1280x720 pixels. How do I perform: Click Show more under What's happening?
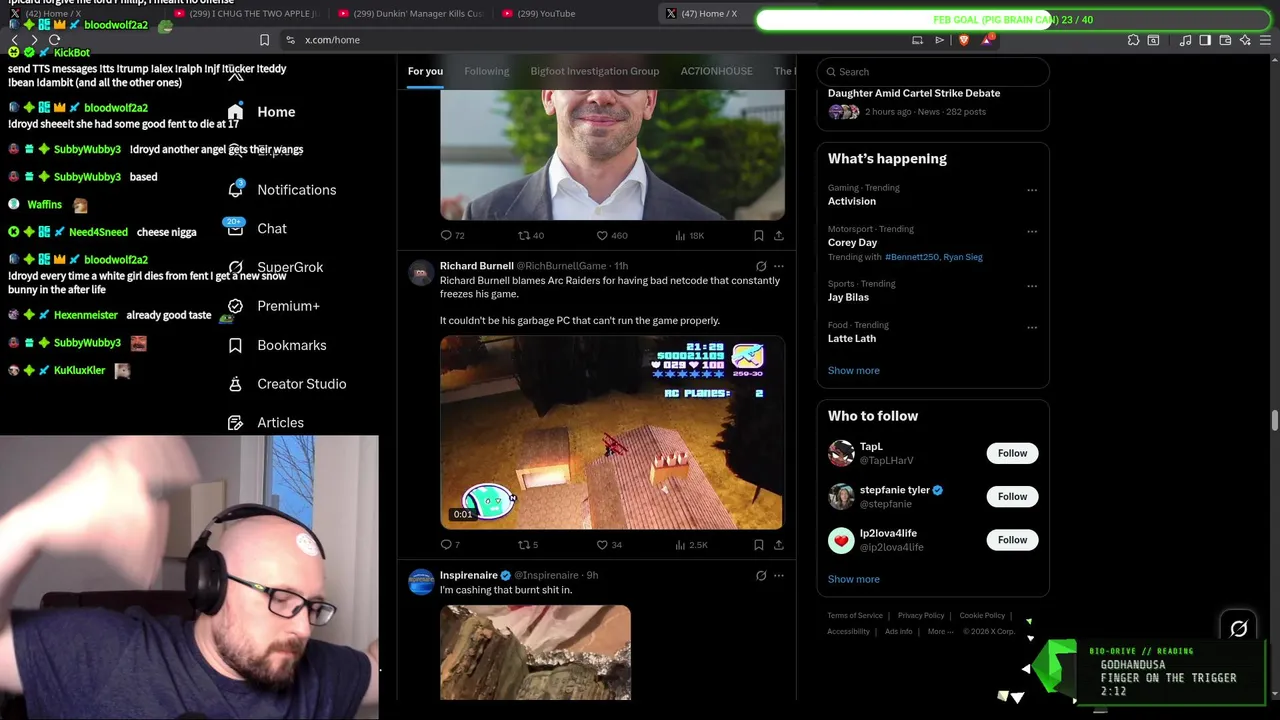[x=854, y=371]
